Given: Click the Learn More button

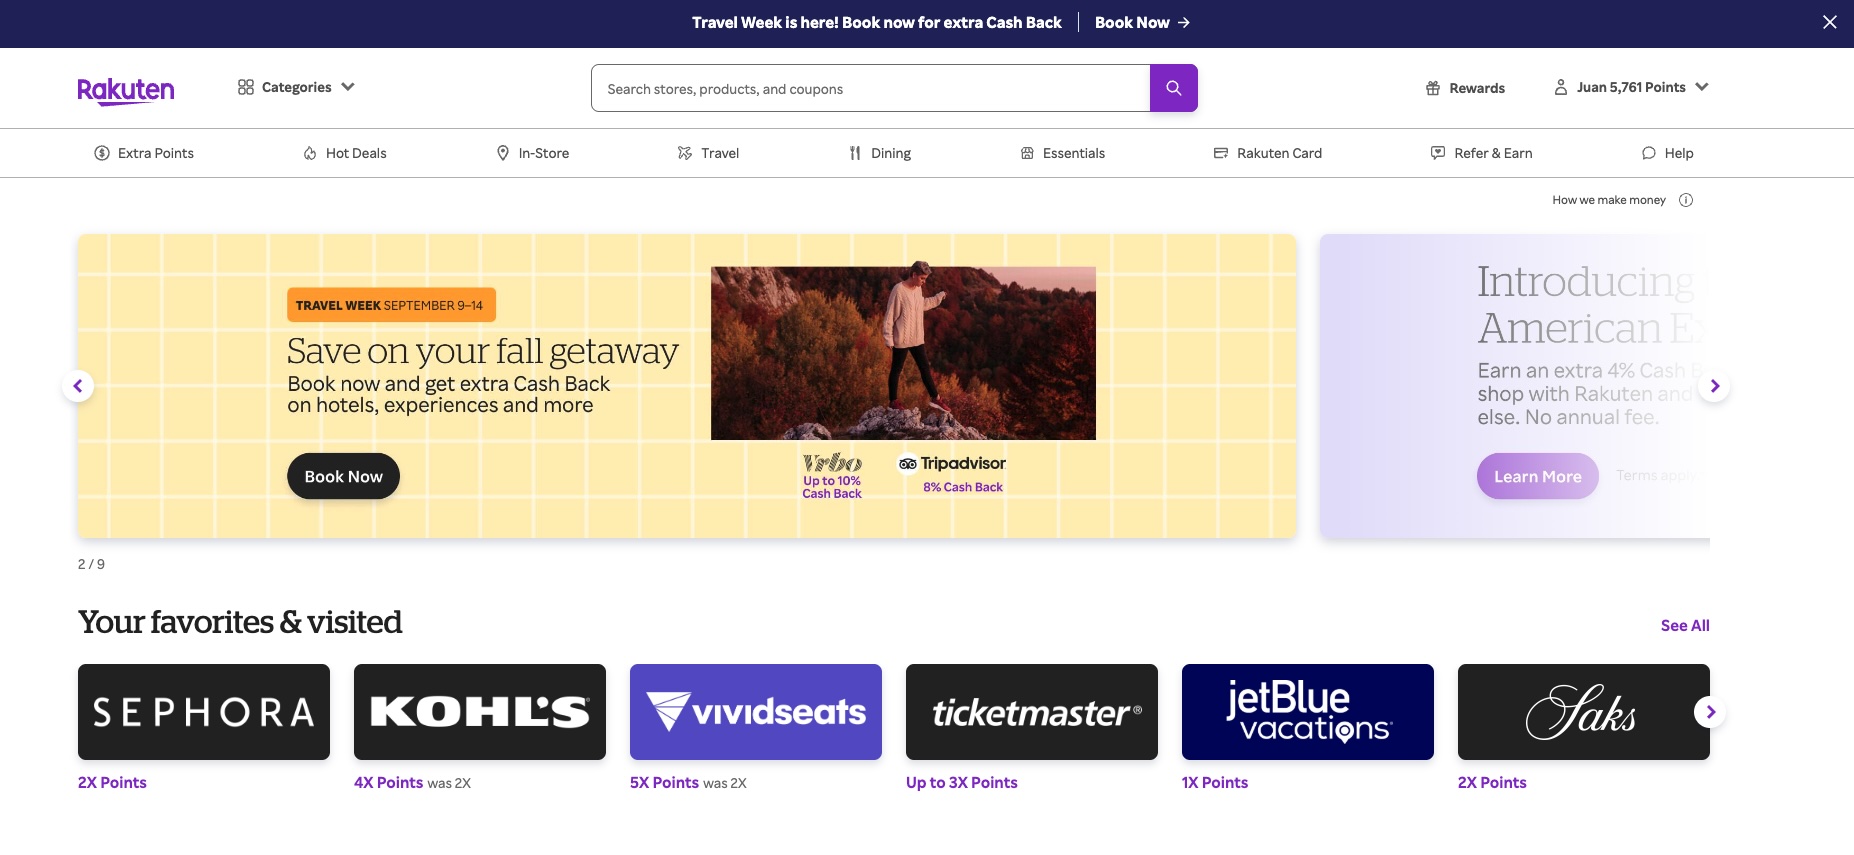Looking at the screenshot, I should click(1537, 476).
